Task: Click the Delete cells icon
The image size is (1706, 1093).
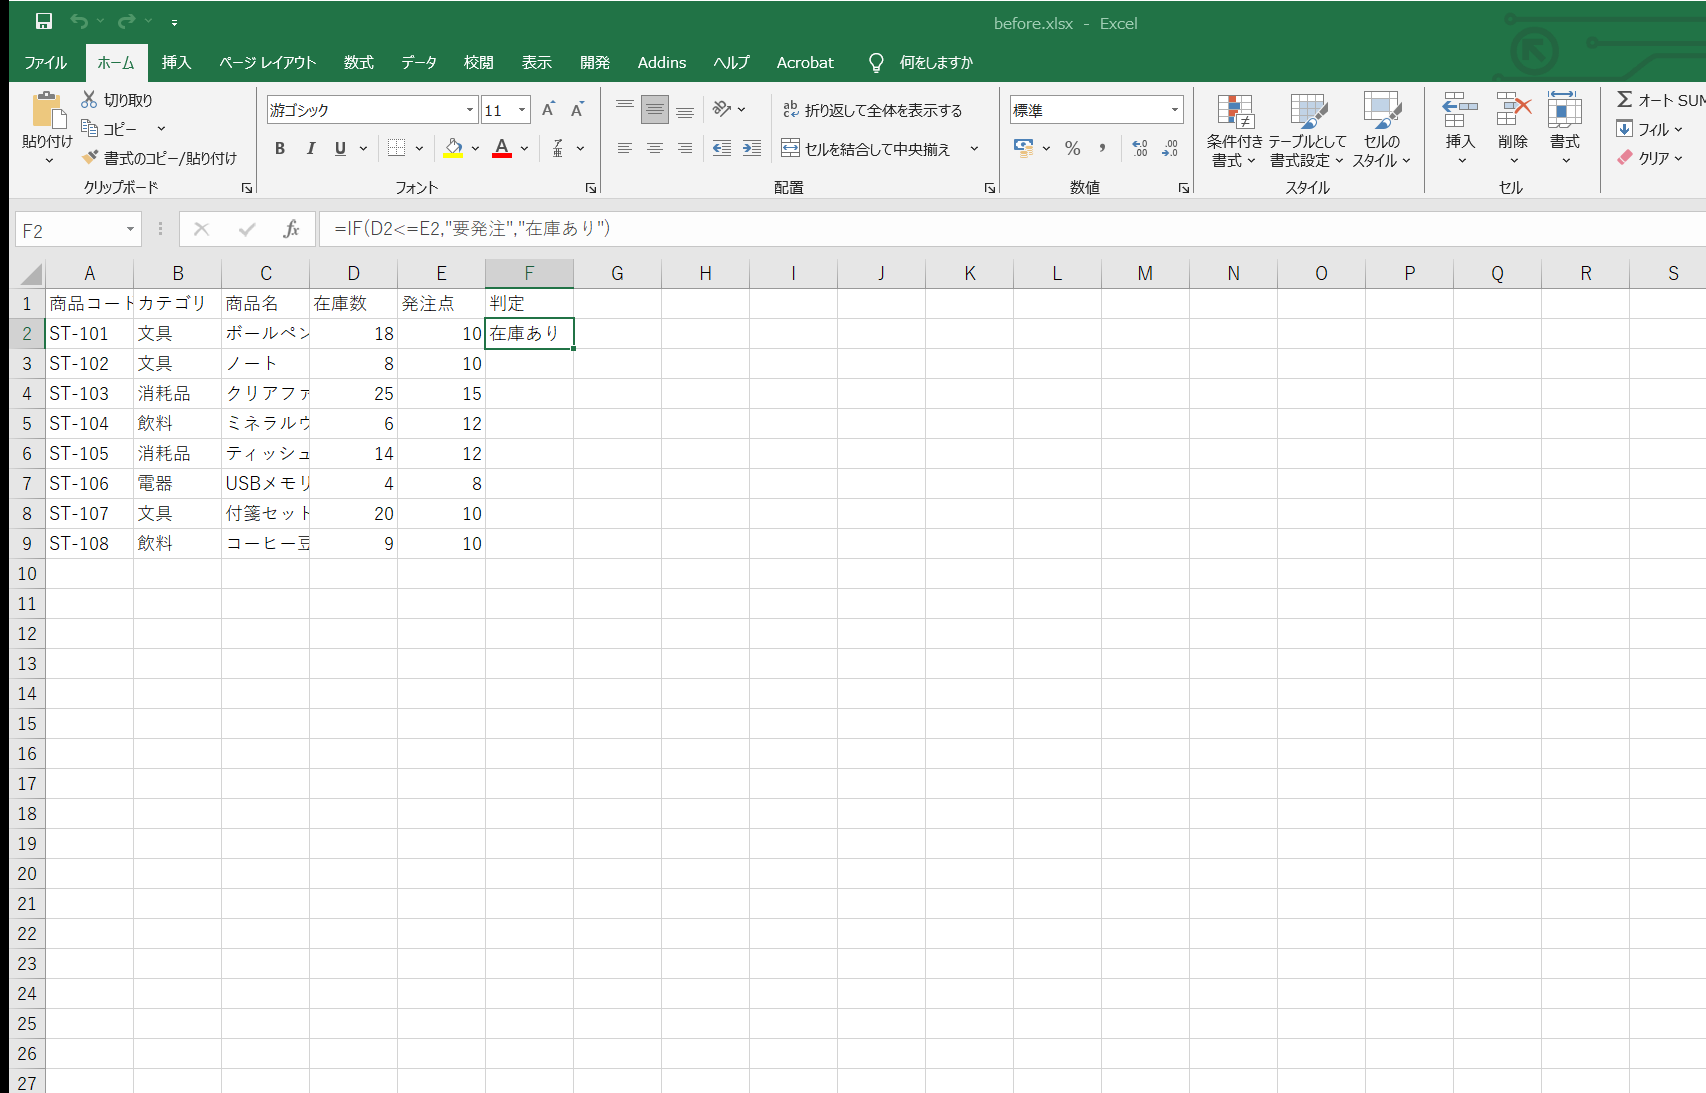Action: (x=1513, y=108)
